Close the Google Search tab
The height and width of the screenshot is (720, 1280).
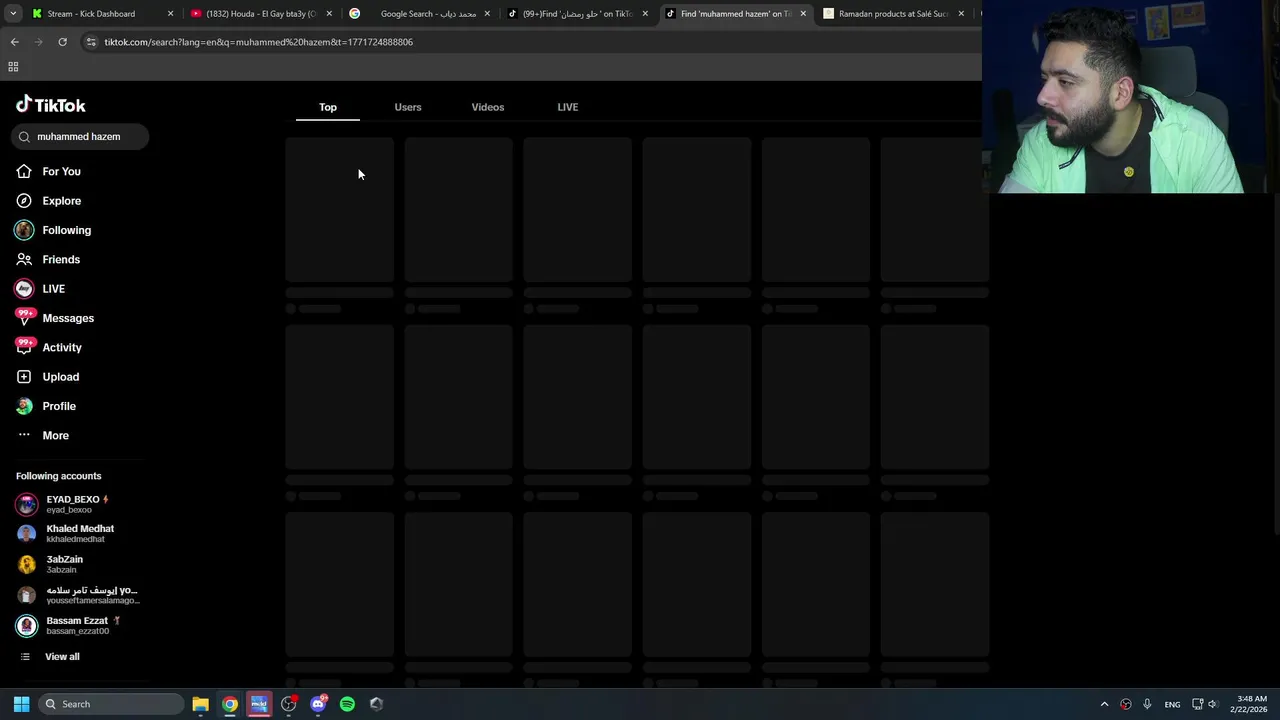click(487, 14)
